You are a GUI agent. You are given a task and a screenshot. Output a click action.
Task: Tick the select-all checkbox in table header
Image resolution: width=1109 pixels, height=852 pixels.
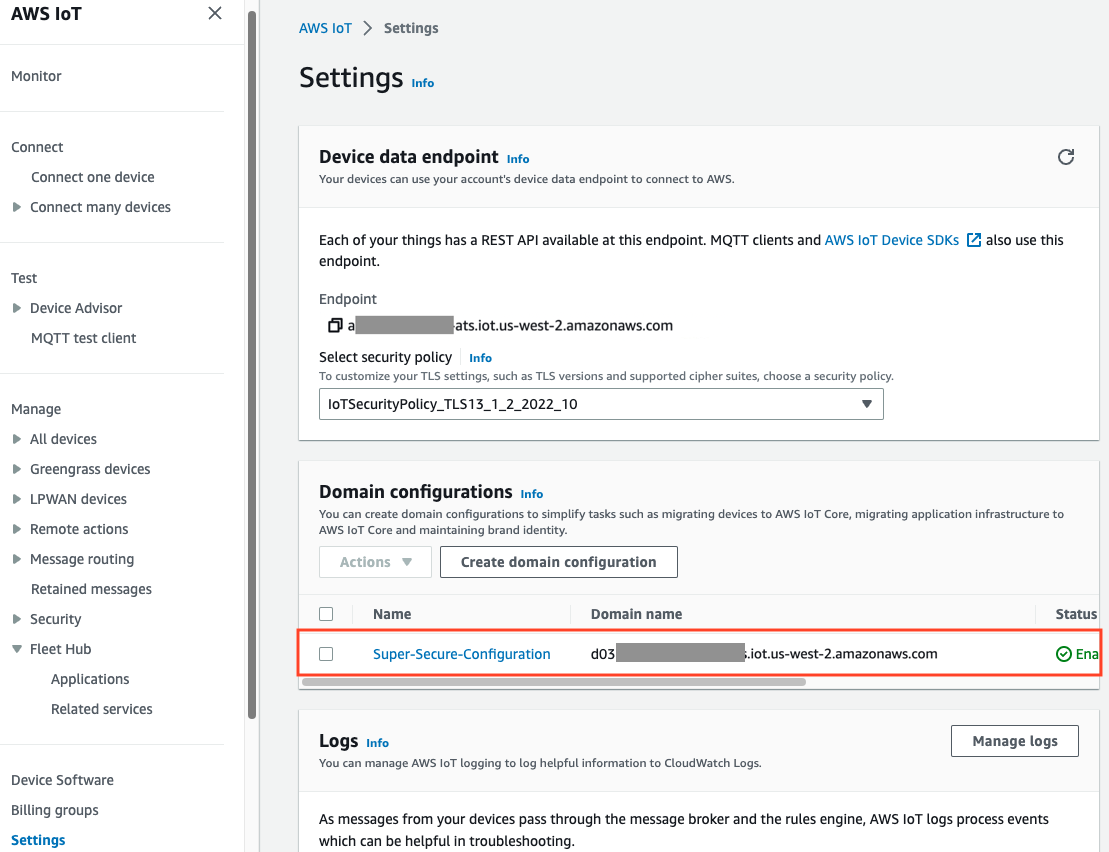click(326, 614)
